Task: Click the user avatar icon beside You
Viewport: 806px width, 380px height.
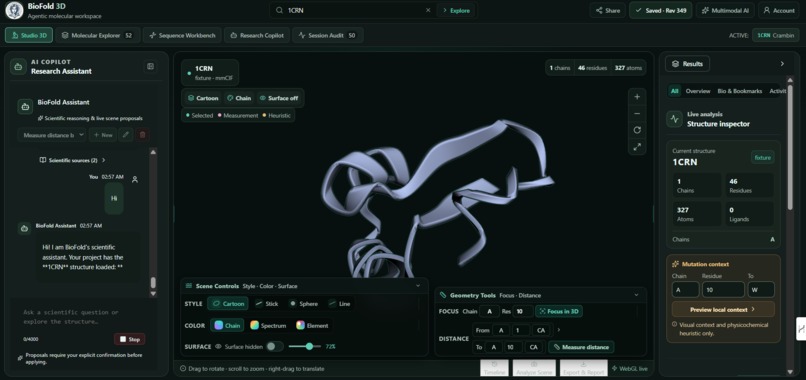Action: (135, 179)
